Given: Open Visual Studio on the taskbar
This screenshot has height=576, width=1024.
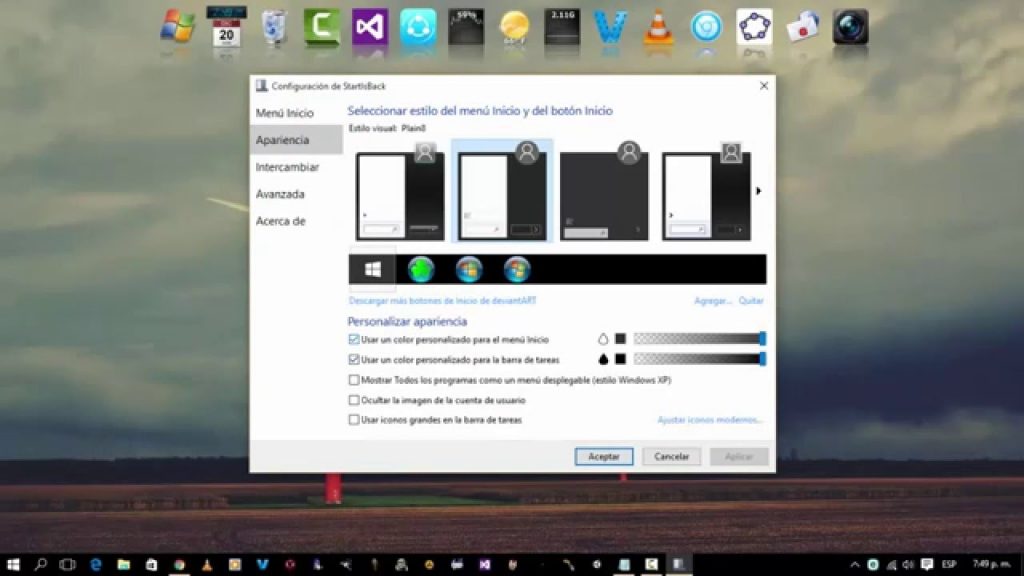Looking at the screenshot, I should point(485,564).
